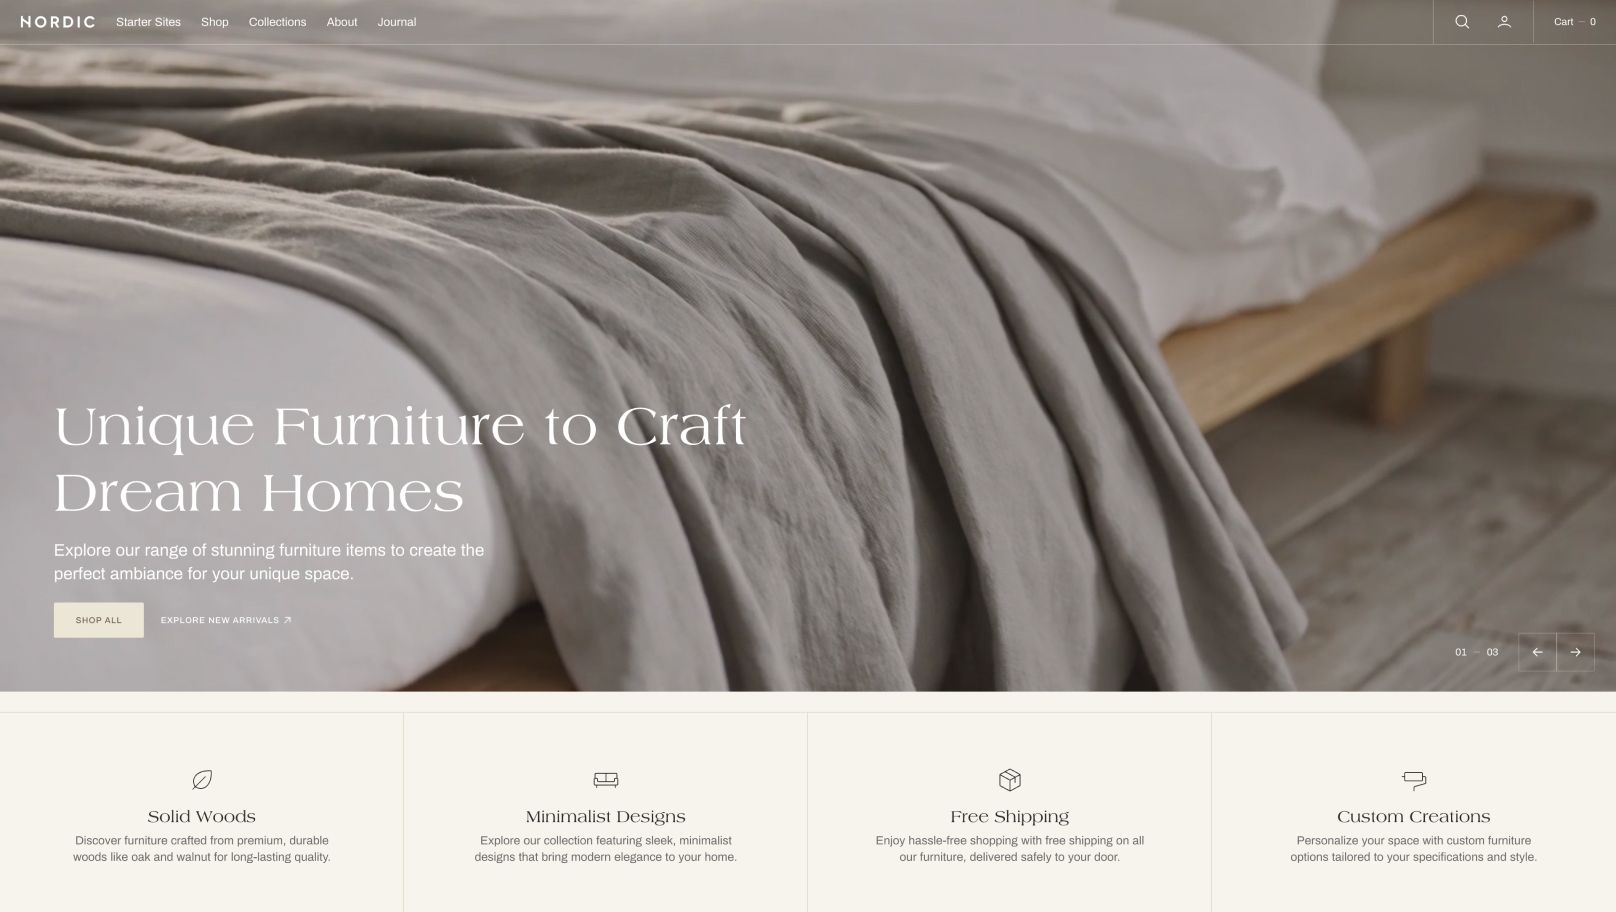This screenshot has width=1616, height=912.
Task: Click the slide counter 01 — 03
Action: [1477, 652]
